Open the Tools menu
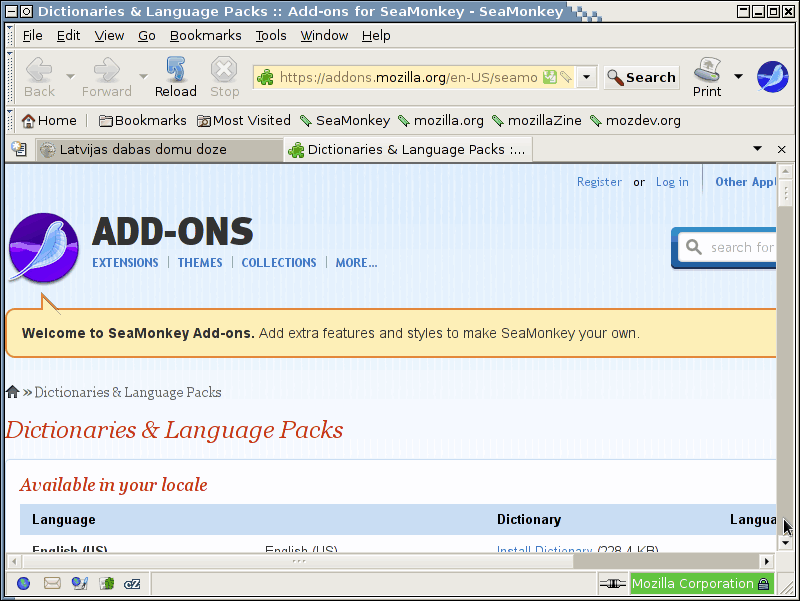800x601 pixels. (x=271, y=36)
